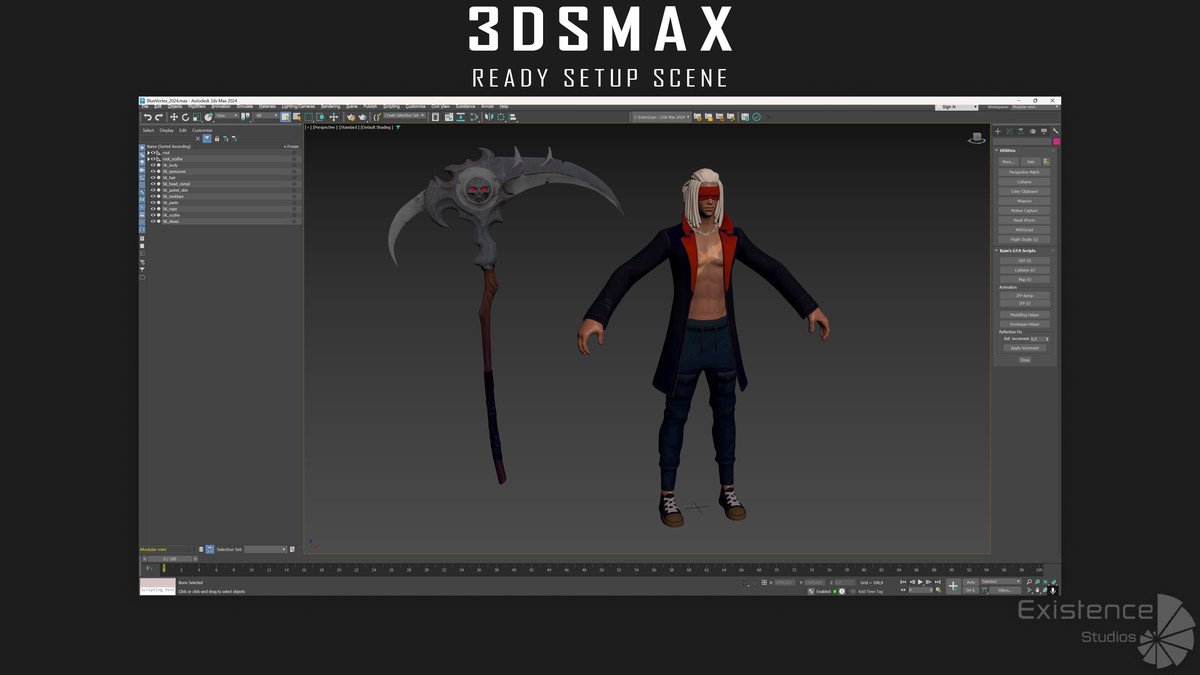Image resolution: width=1200 pixels, height=675 pixels.
Task: Open Selection Set dropdown below Scene Explorer
Action: 266,549
